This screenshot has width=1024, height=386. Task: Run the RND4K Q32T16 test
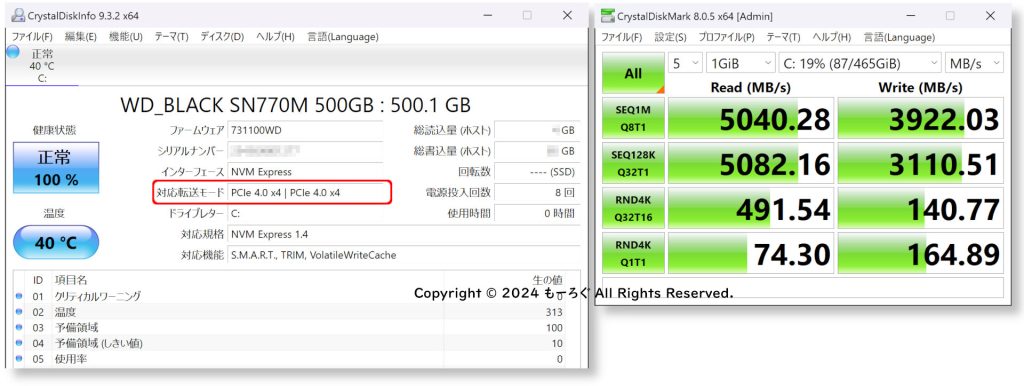click(x=633, y=208)
